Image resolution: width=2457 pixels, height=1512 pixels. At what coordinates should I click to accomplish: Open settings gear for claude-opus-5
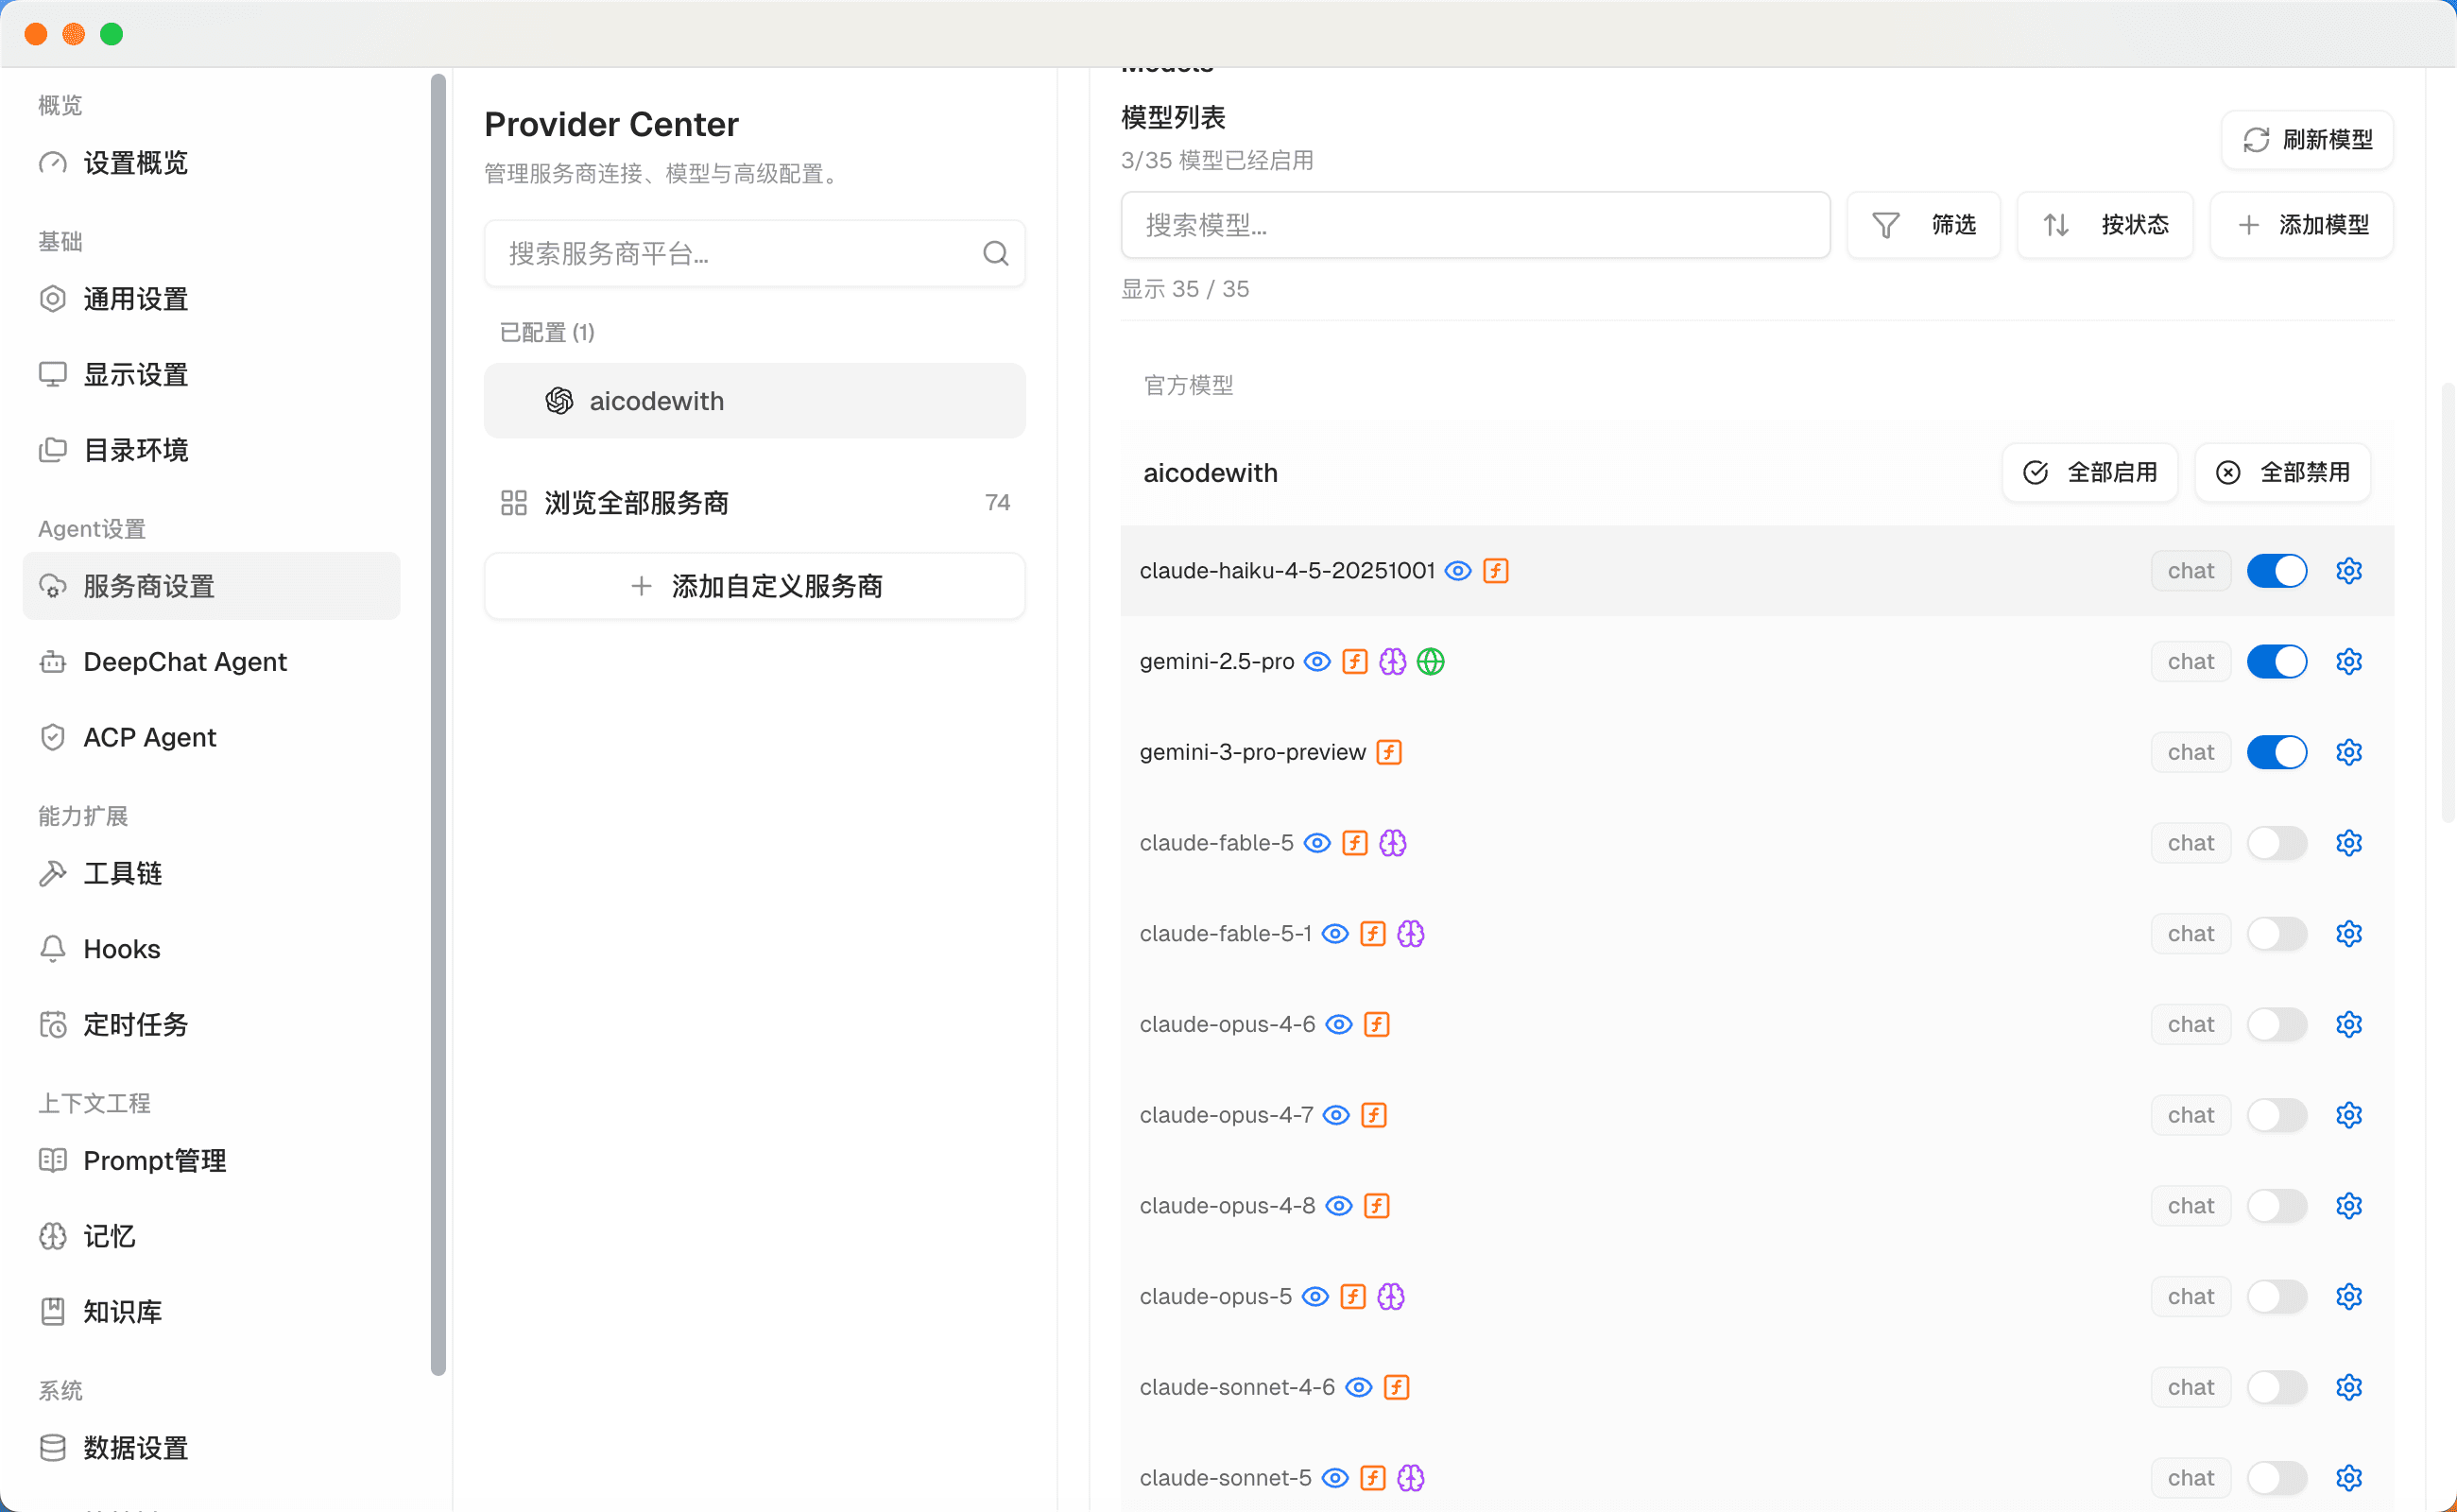click(2348, 1296)
